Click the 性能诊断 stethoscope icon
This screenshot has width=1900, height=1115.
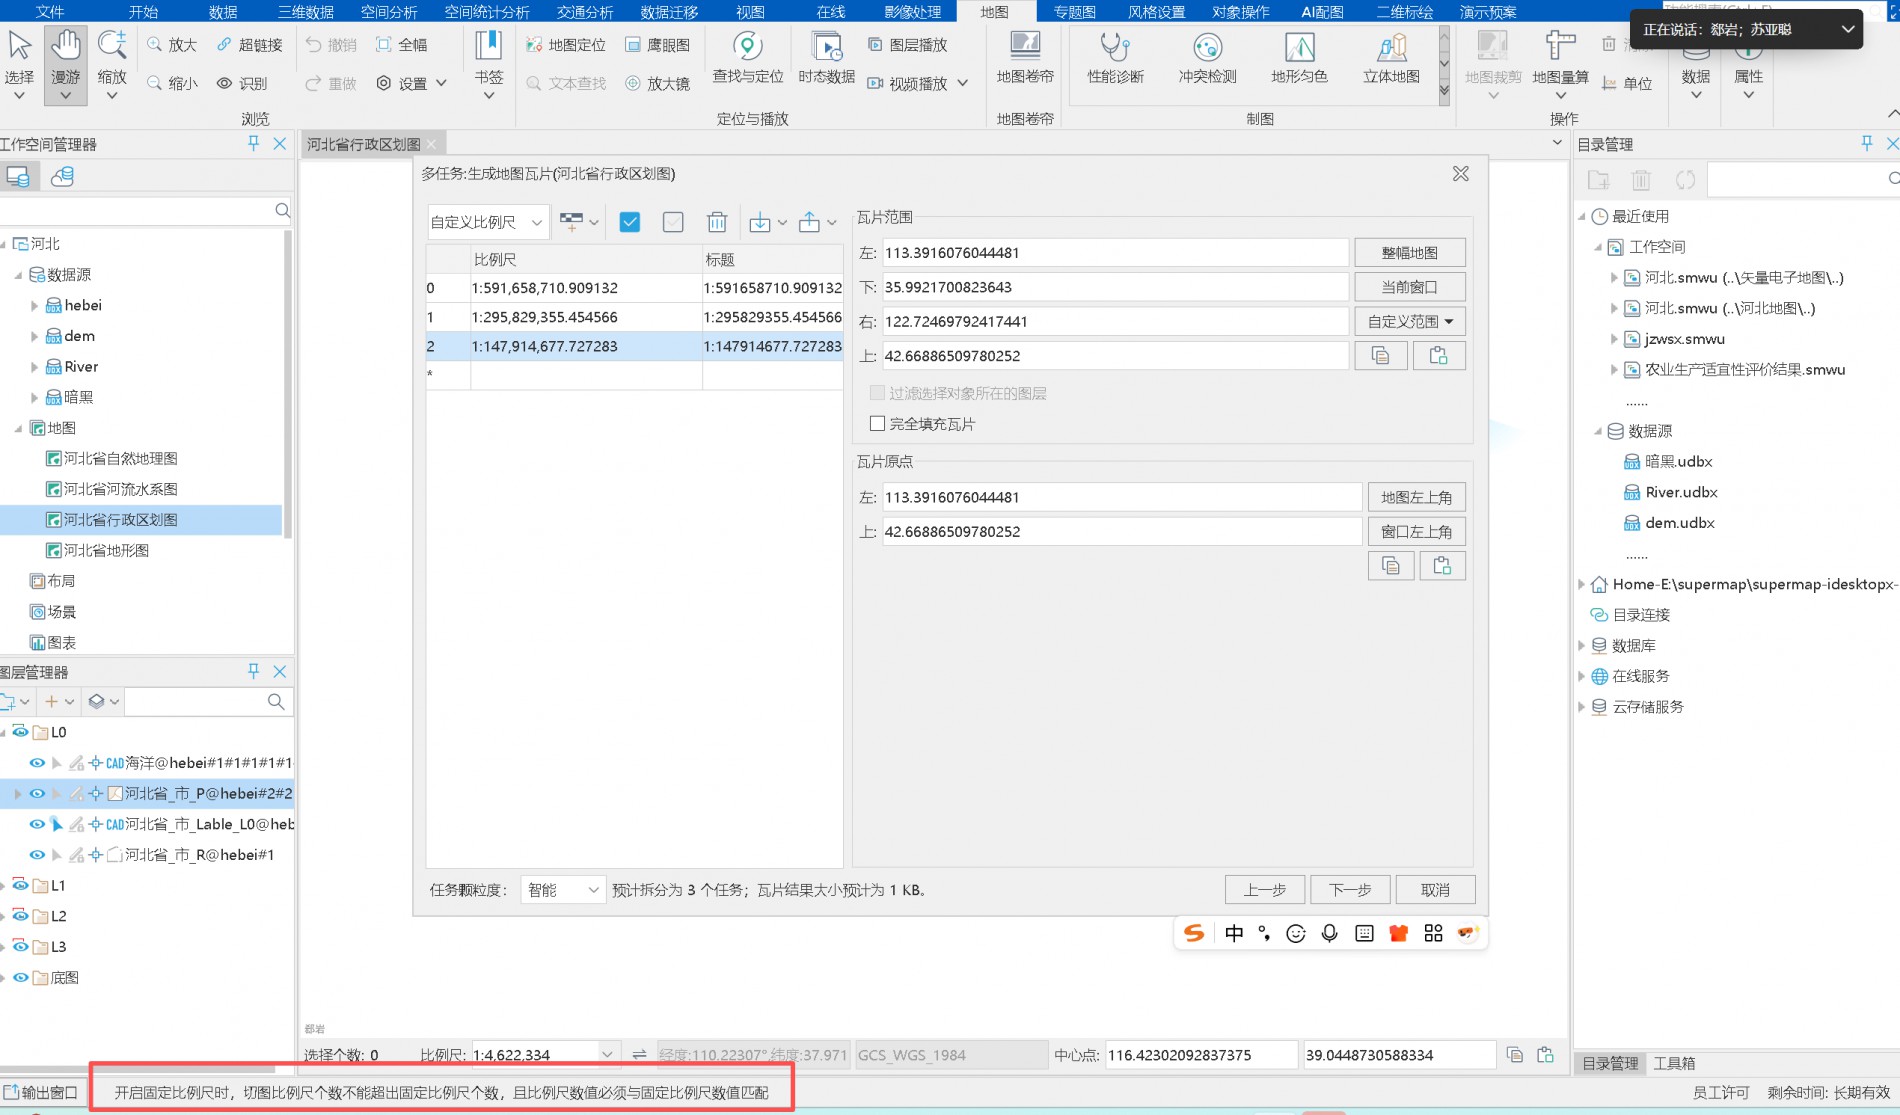click(x=1115, y=48)
